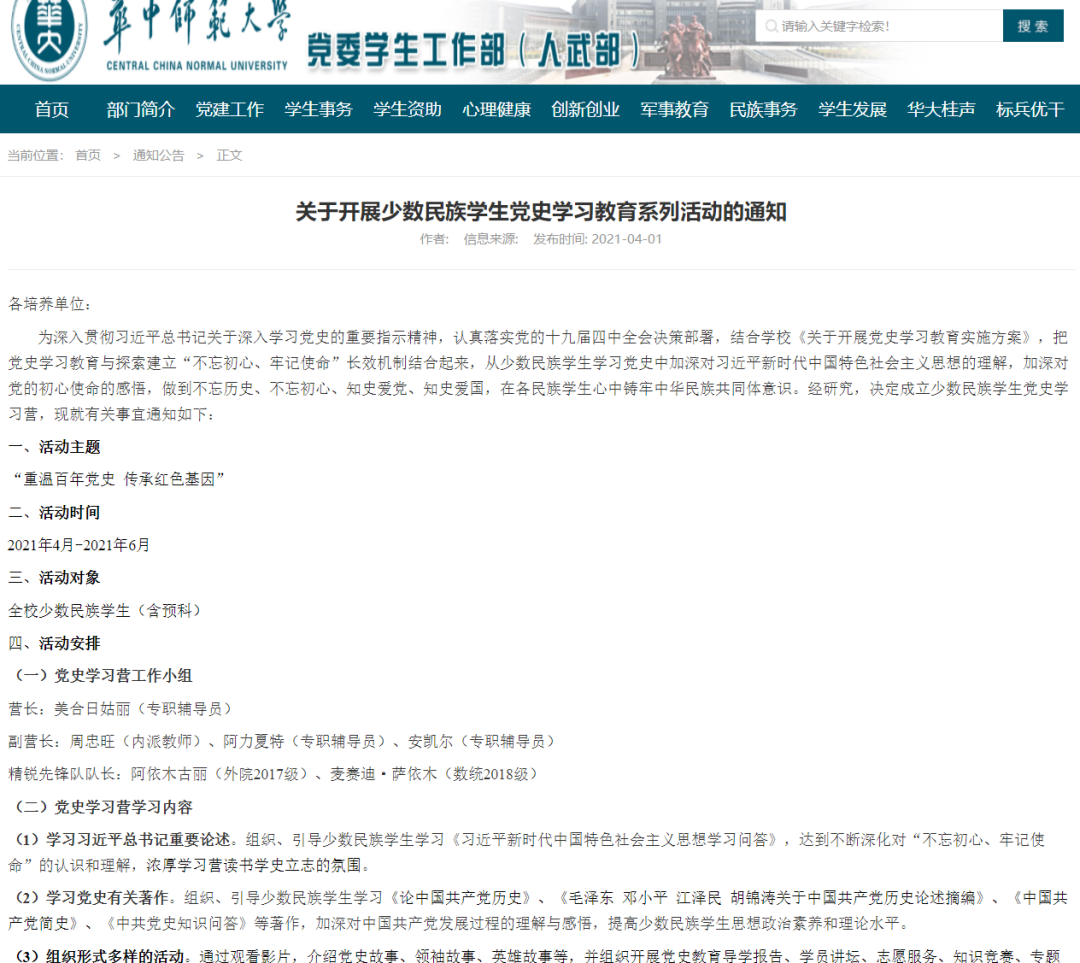
Task: Click the Central China Normal University calligraphy logo
Action: (x=195, y=35)
